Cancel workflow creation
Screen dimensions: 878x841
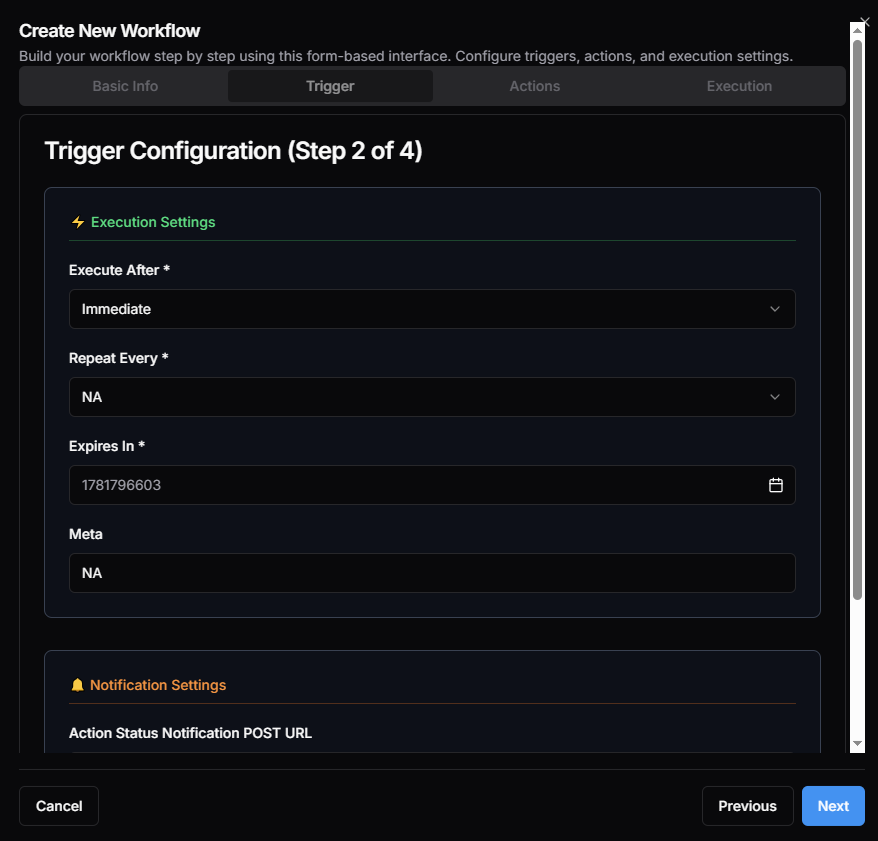click(58, 806)
